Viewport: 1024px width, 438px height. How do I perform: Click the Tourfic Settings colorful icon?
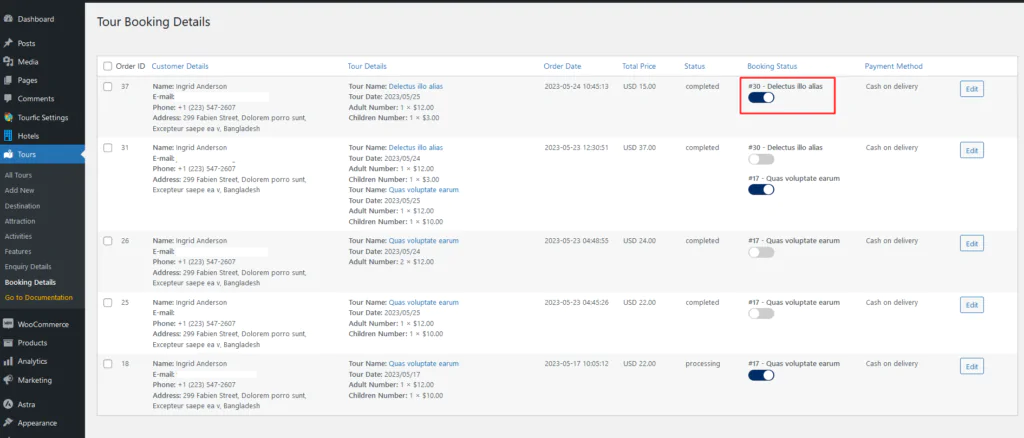tap(8, 117)
